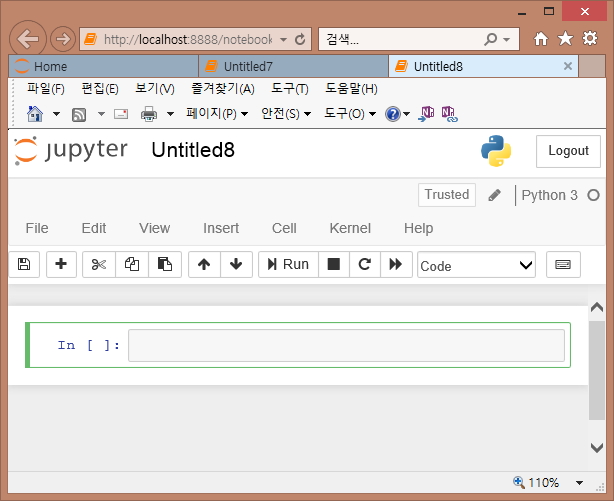Screen dimensions: 614x501
Task: Refresh the page icon in address bar
Action: pyautogui.click(x=300, y=39)
